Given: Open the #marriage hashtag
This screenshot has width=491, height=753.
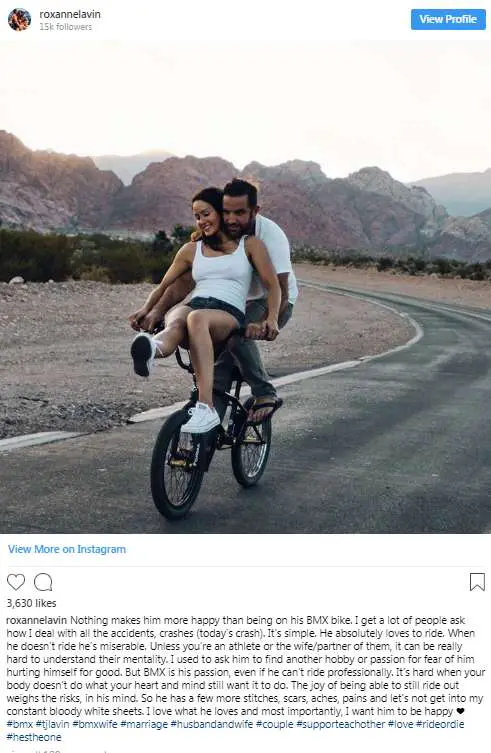Looking at the screenshot, I should pos(144,724).
